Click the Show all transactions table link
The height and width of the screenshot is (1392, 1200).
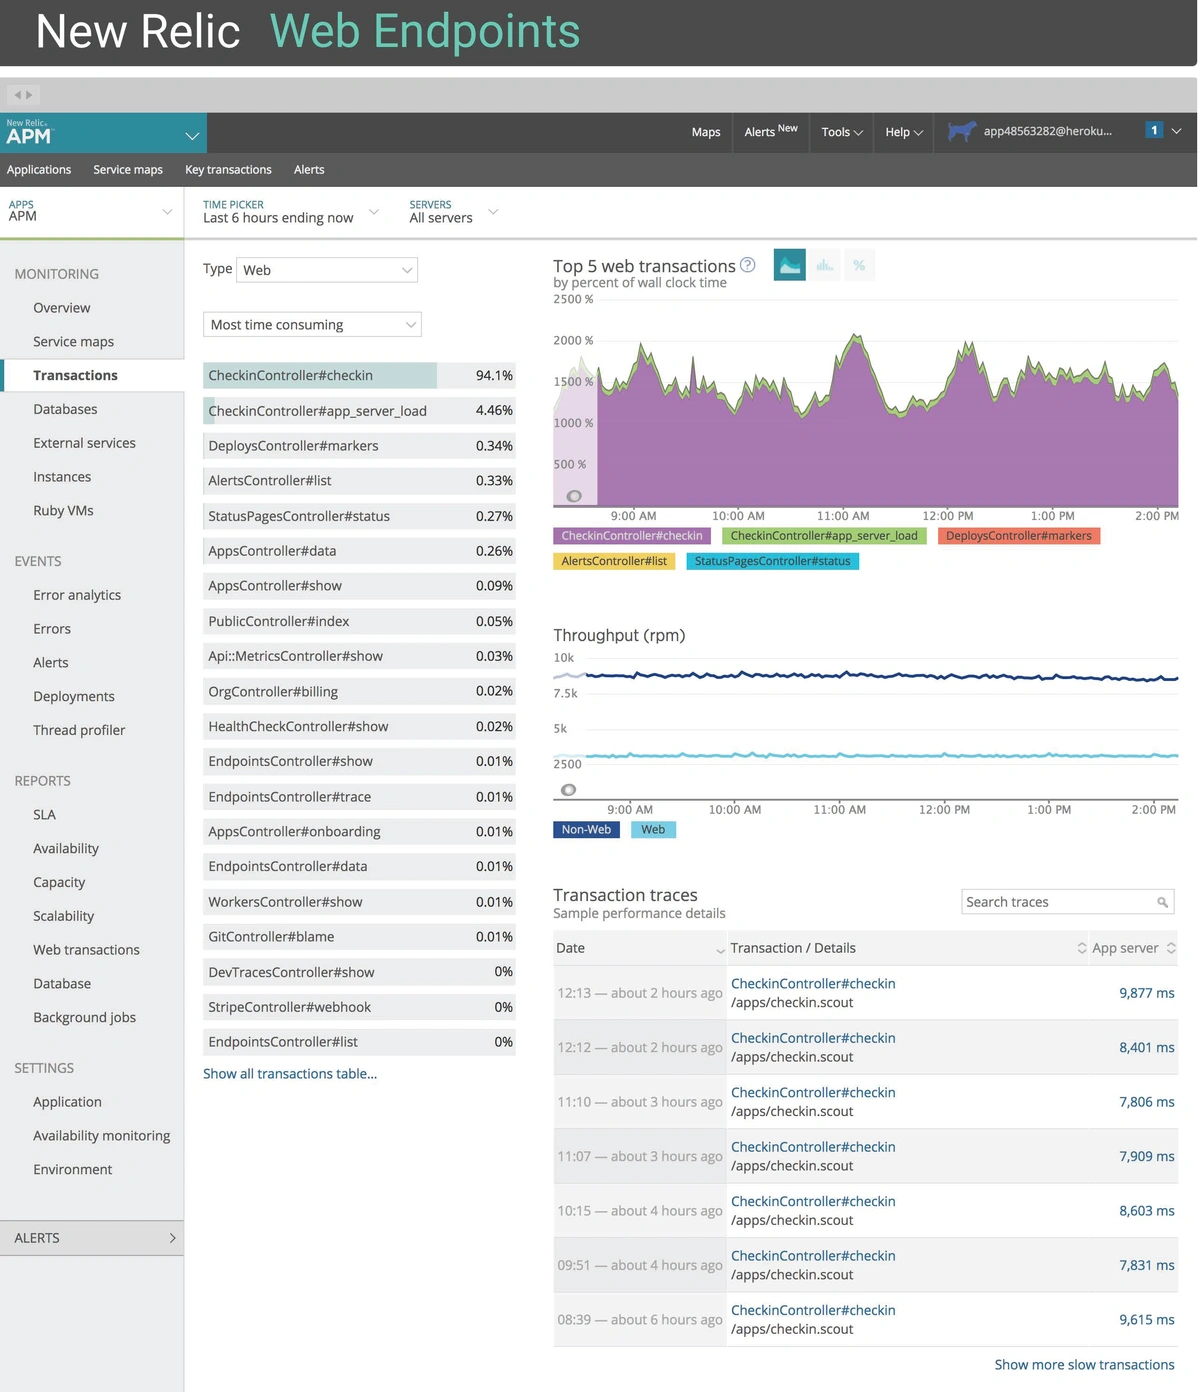(x=290, y=1074)
